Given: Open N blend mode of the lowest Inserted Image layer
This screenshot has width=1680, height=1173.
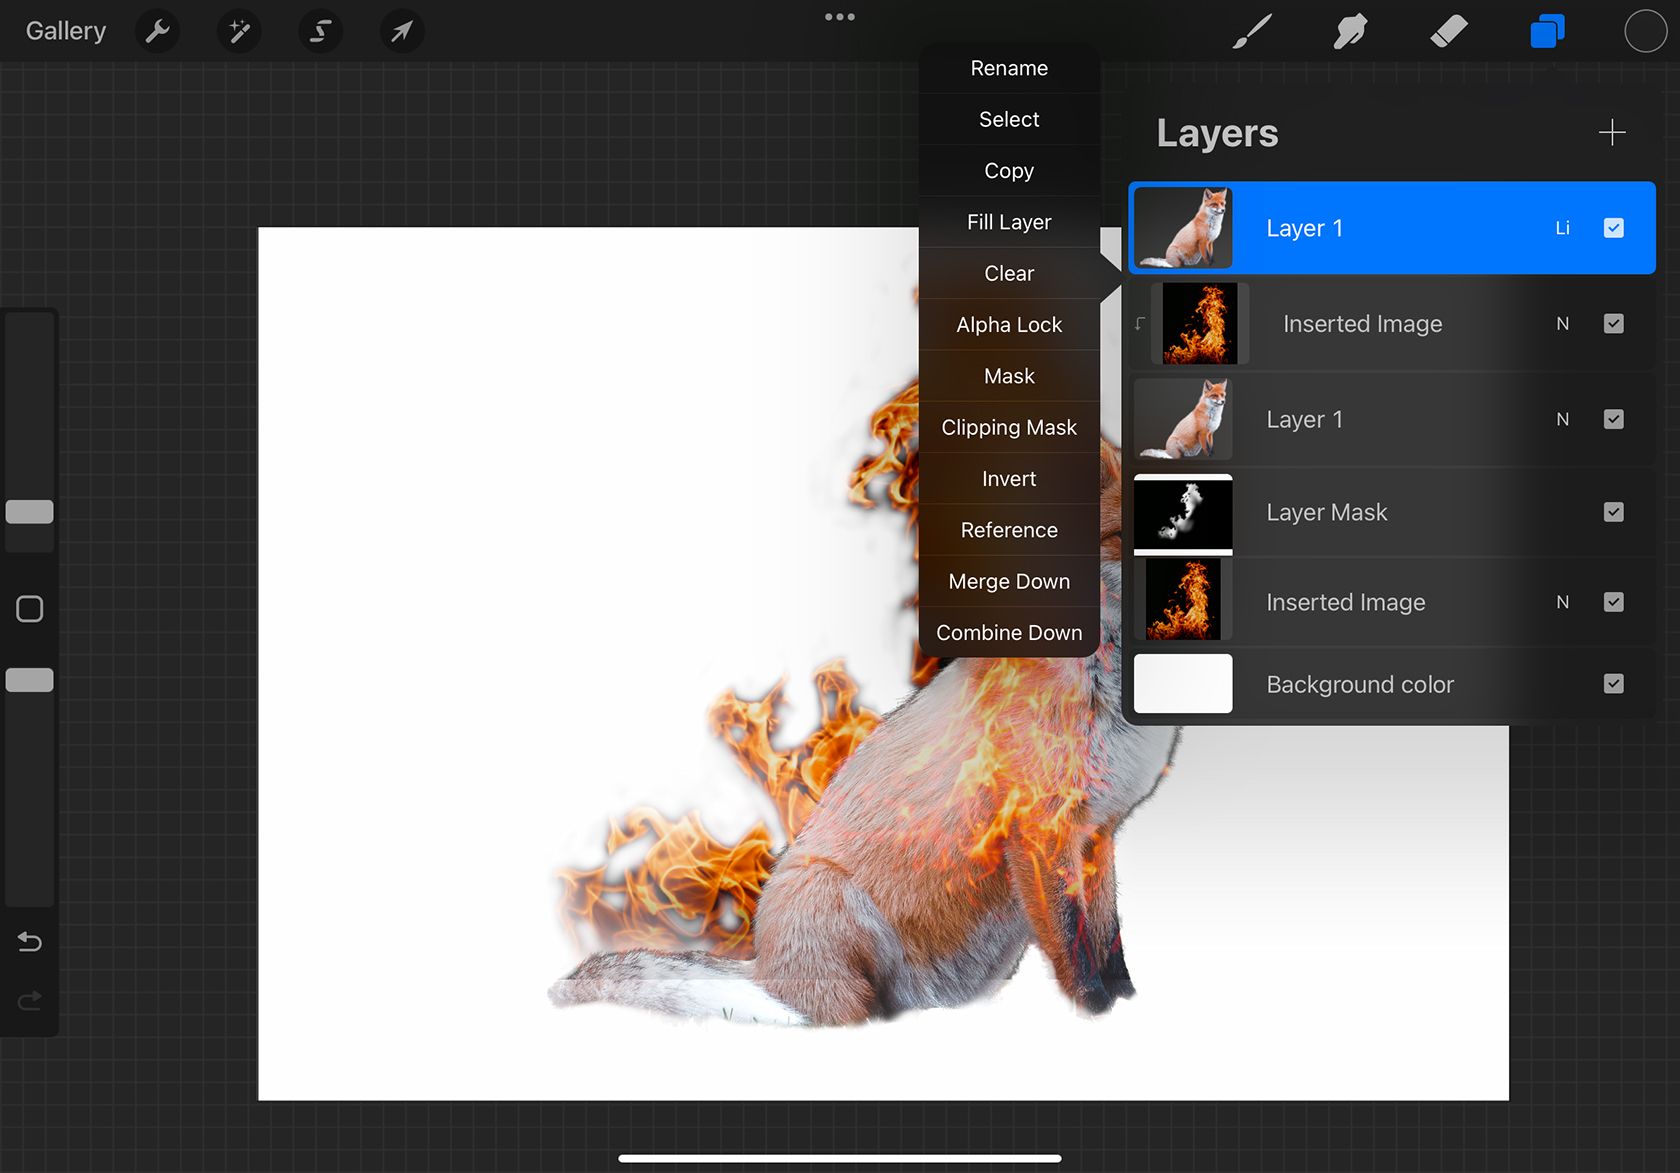Looking at the screenshot, I should point(1562,602).
